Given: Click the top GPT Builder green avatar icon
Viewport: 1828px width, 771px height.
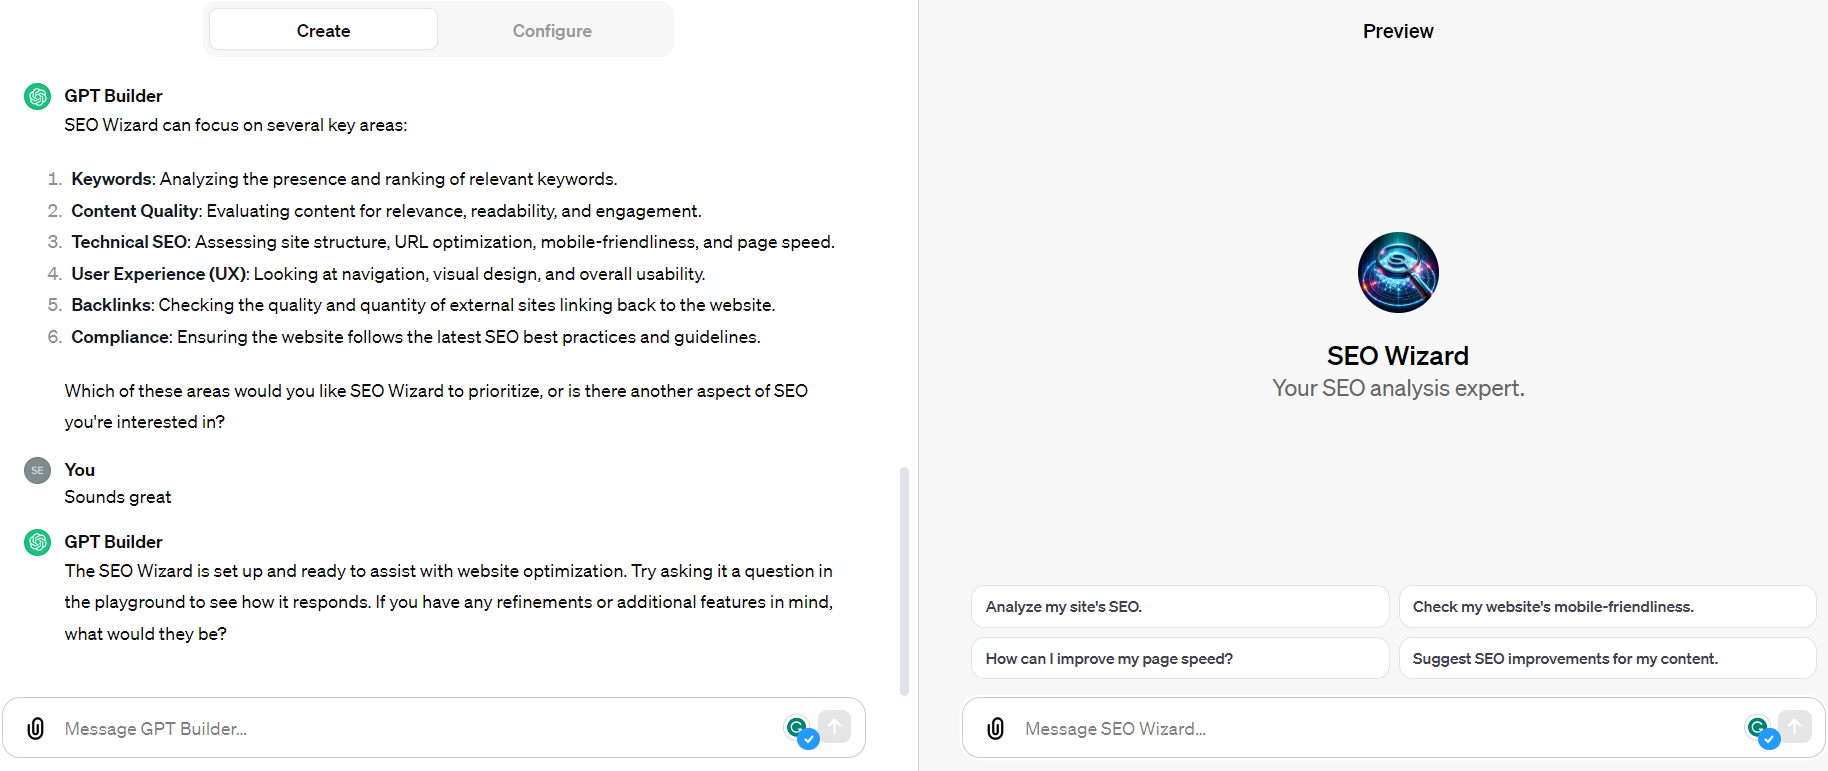Looking at the screenshot, I should [38, 97].
